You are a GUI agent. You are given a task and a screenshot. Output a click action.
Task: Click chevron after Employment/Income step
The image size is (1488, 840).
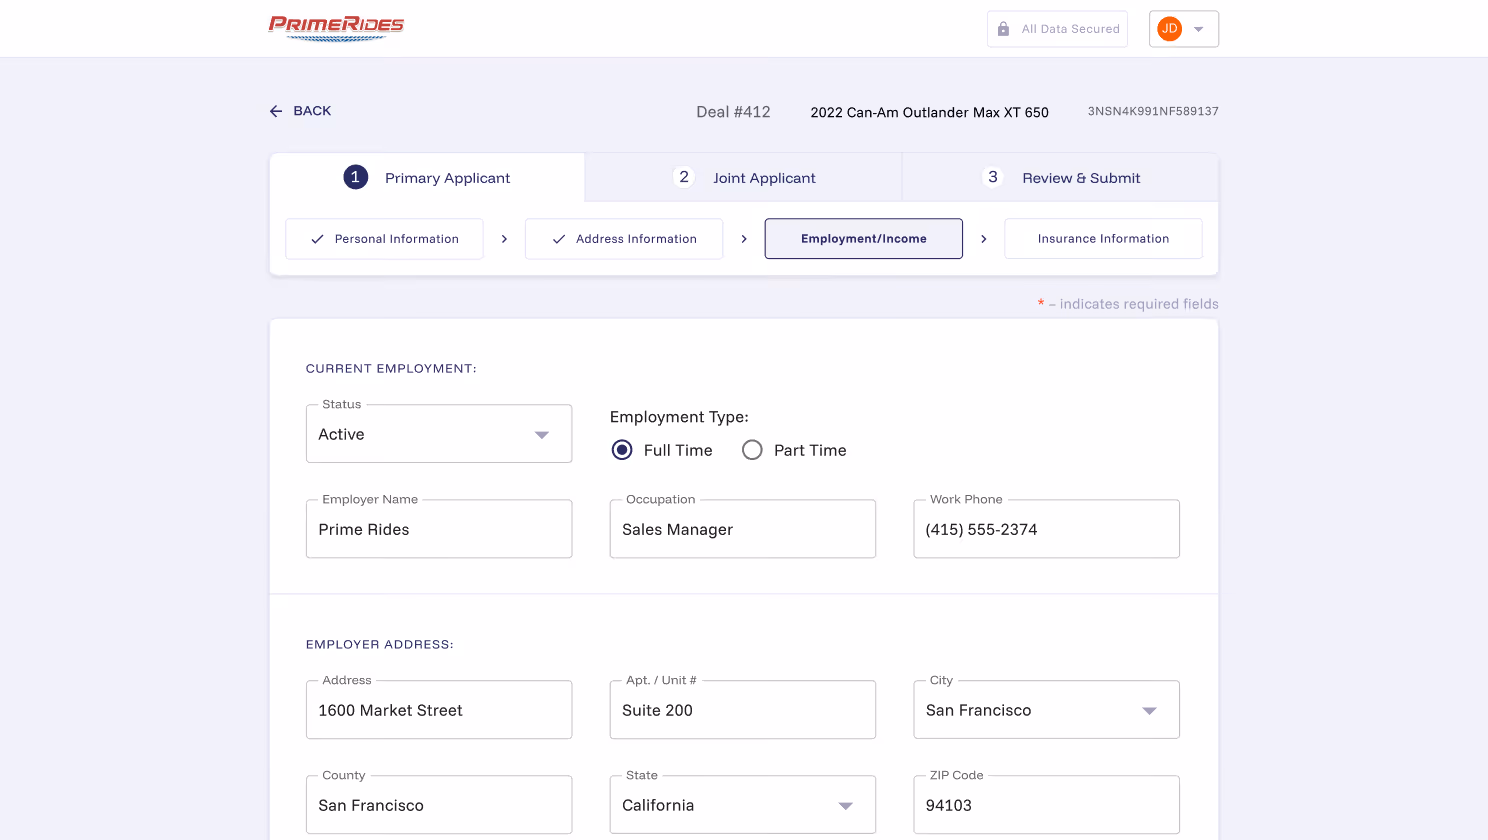[984, 239]
